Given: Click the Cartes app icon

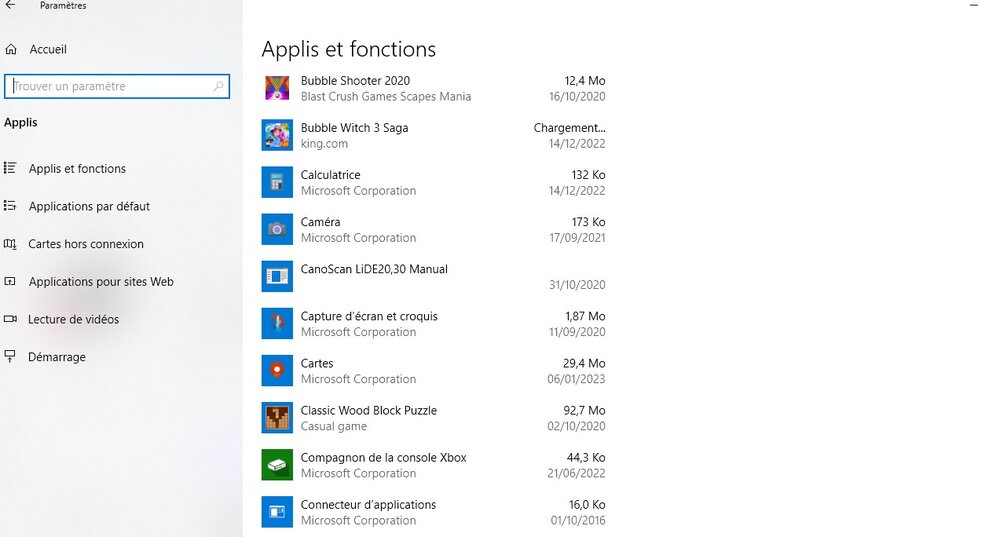Looking at the screenshot, I should (277, 370).
